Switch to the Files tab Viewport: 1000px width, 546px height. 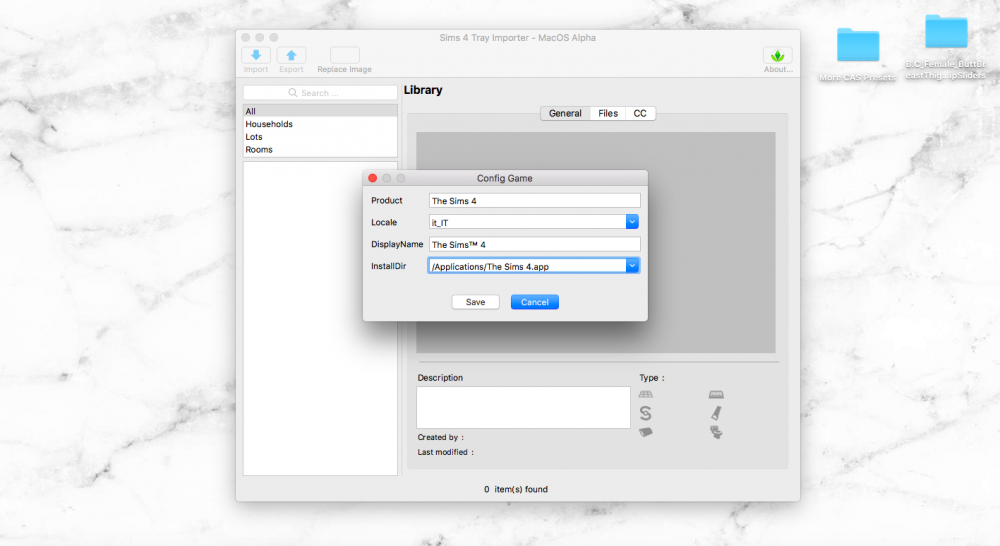608,114
